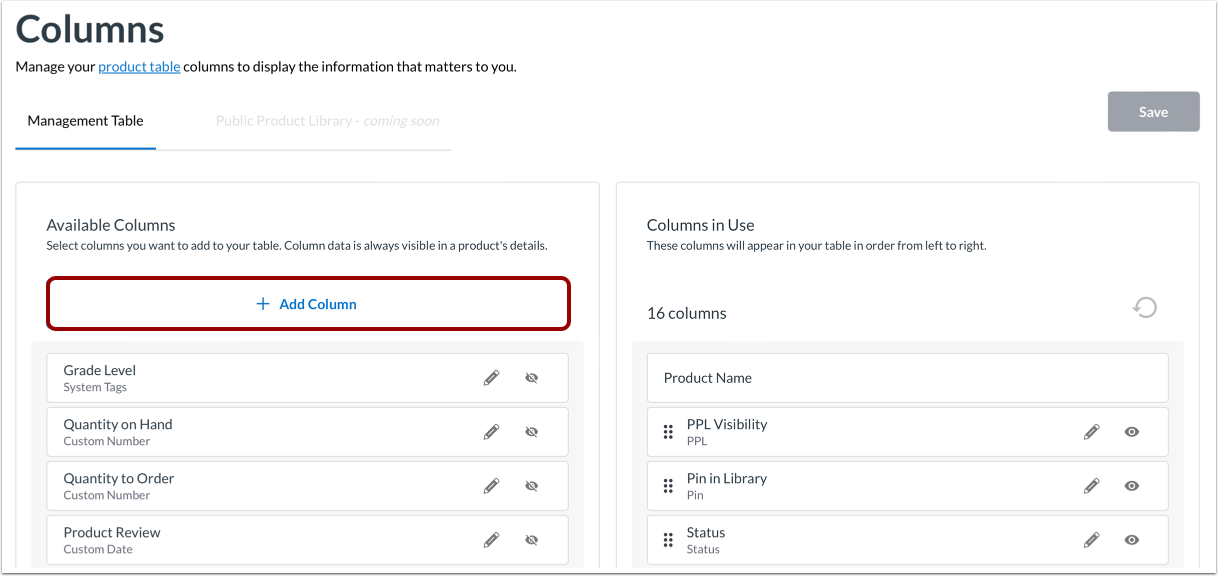The width and height of the screenshot is (1218, 576).
Task: Edit the Quantity on Hand column
Action: tap(491, 431)
